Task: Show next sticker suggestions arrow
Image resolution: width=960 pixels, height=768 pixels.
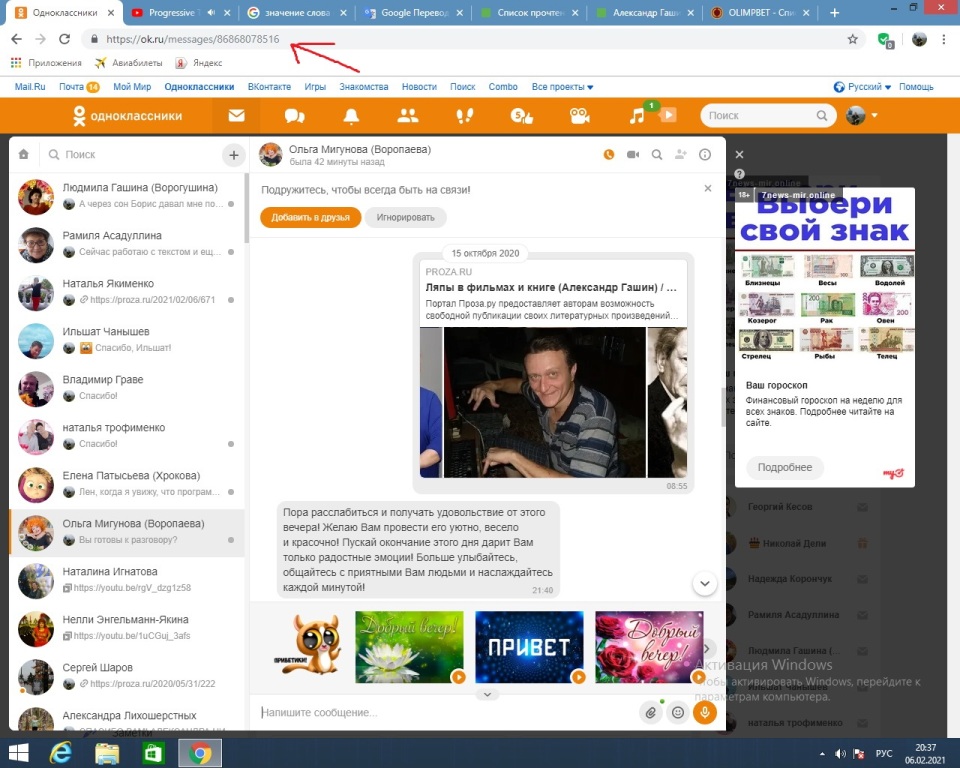Action: tap(707, 648)
